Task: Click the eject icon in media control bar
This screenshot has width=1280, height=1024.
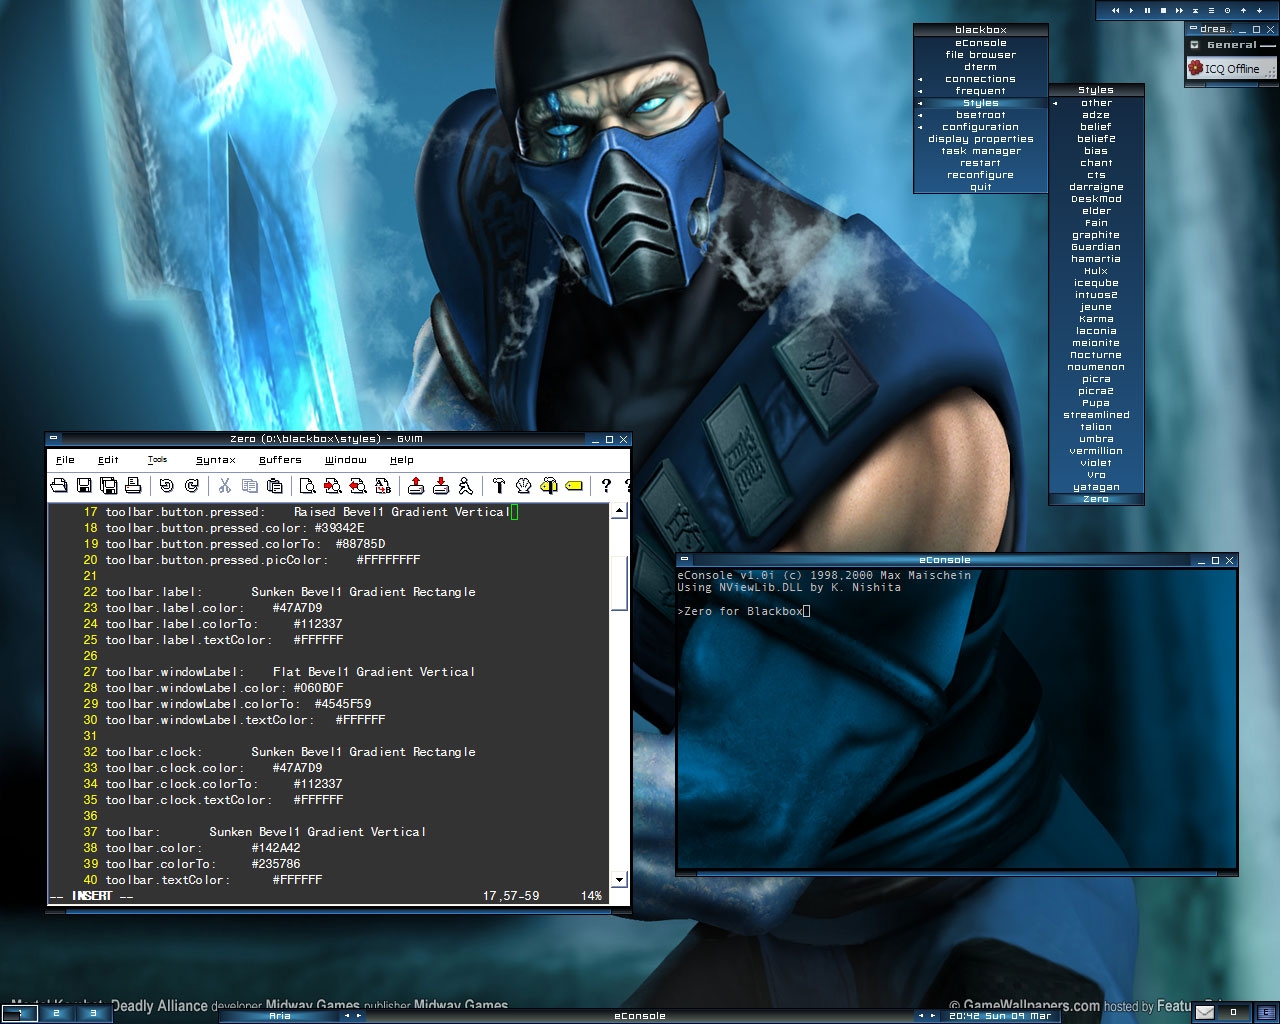Action: pyautogui.click(x=1196, y=10)
